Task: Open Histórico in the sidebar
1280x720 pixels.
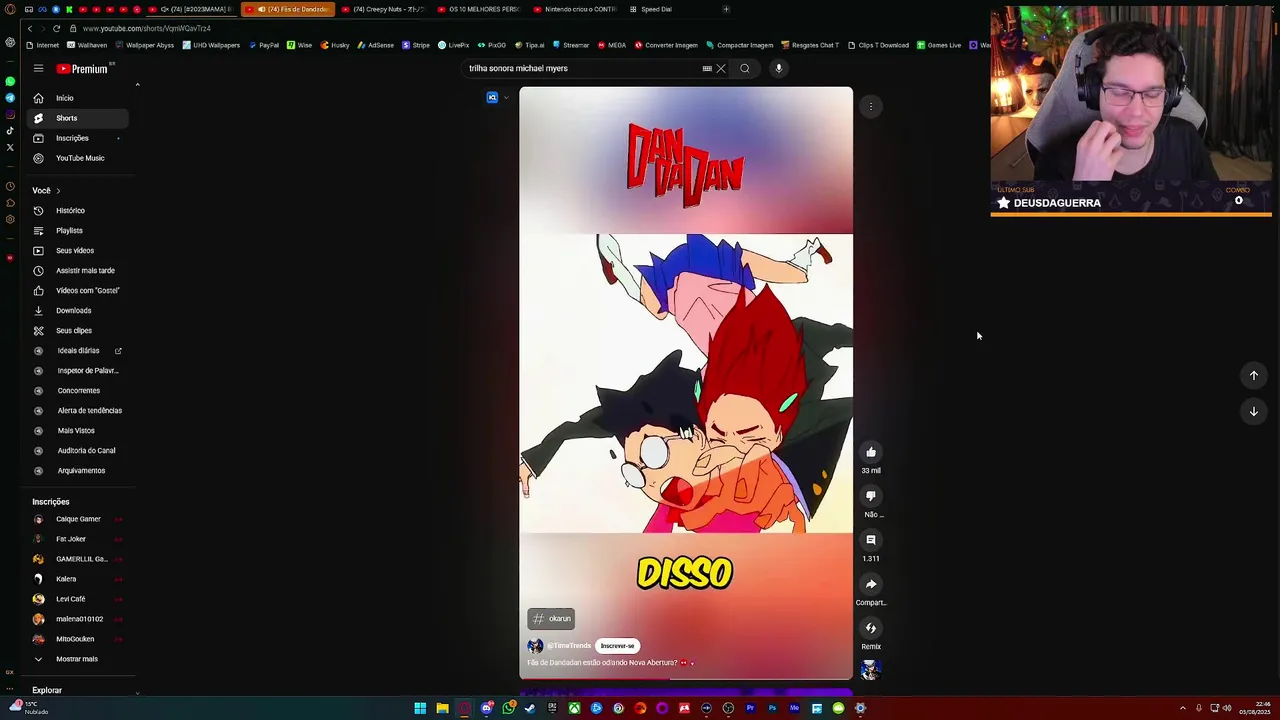Action: coord(78,211)
